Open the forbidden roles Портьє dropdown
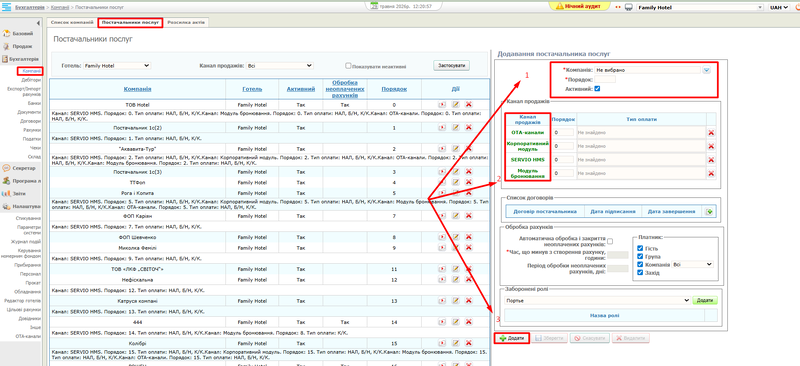This screenshot has height=366, width=800. (596, 300)
